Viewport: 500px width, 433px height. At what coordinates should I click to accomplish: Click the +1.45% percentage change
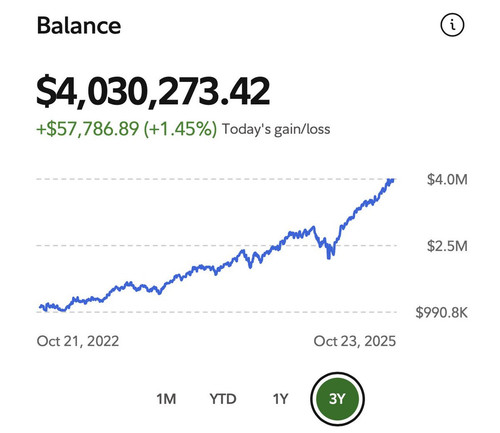pyautogui.click(x=180, y=129)
